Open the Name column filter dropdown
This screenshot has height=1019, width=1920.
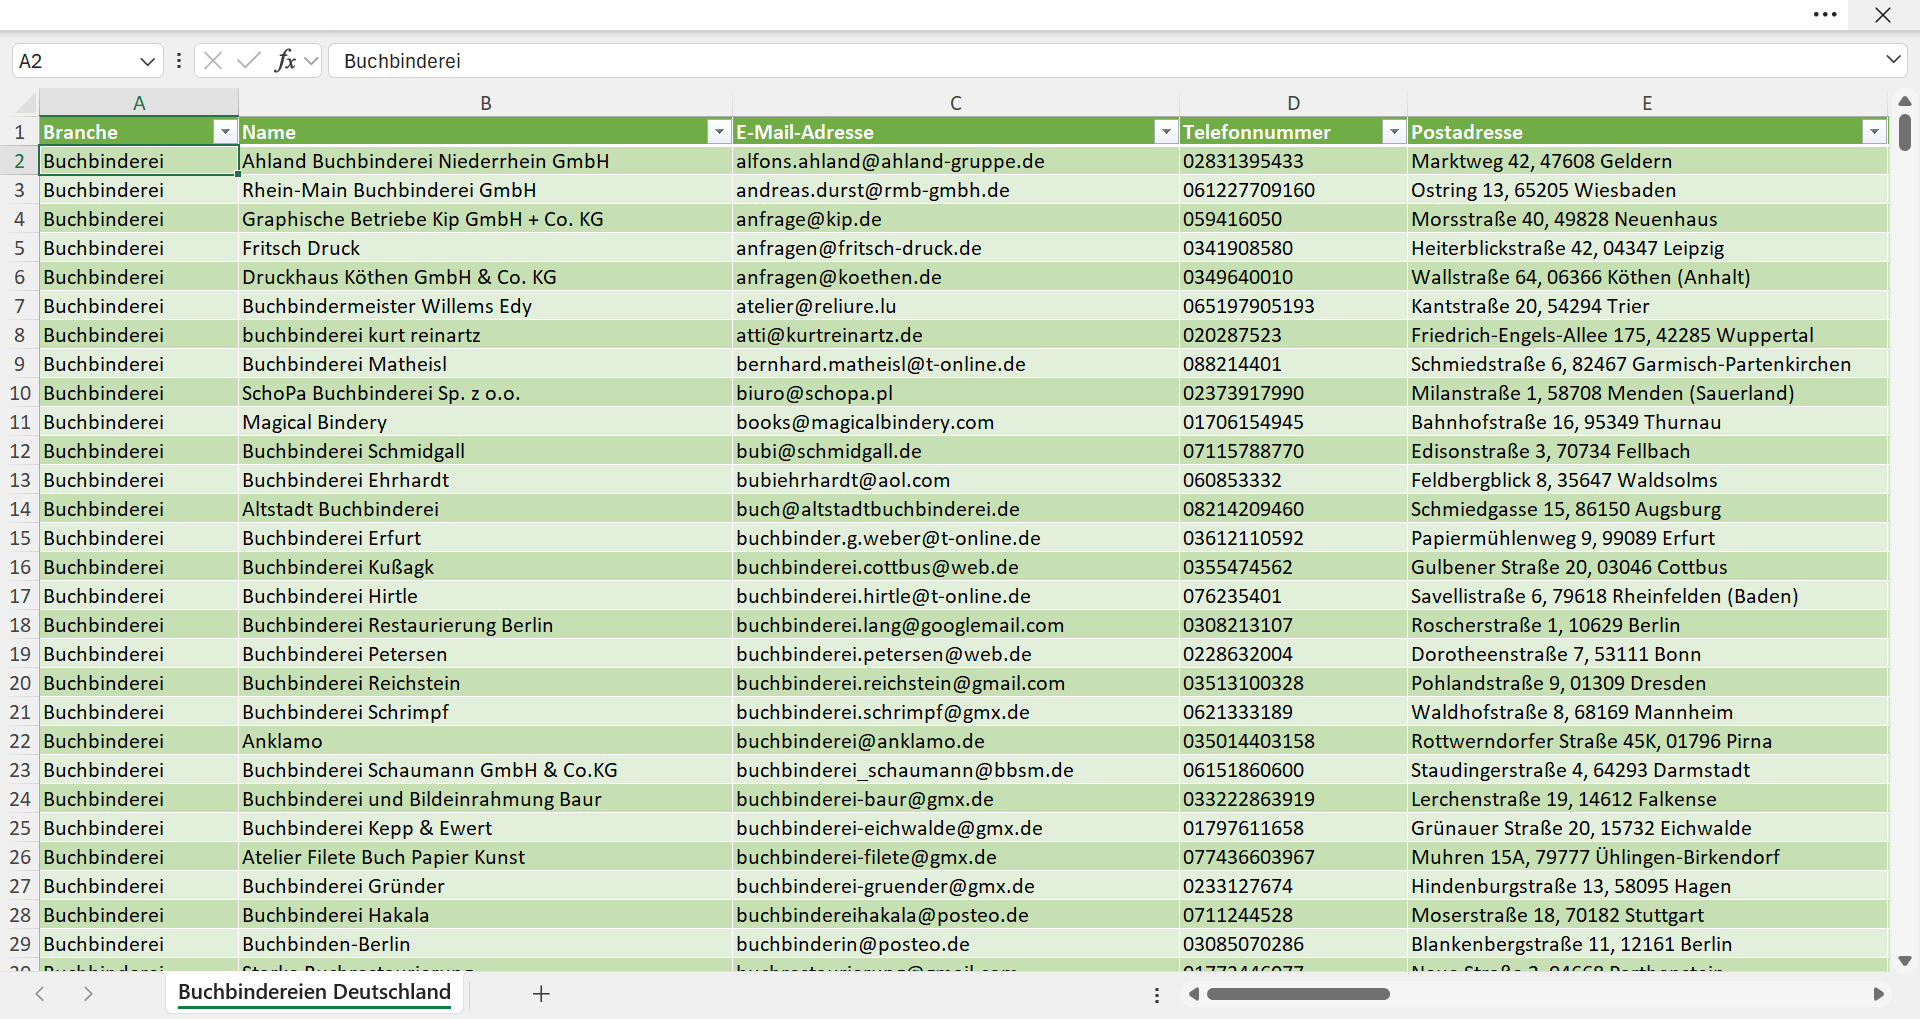tap(719, 132)
